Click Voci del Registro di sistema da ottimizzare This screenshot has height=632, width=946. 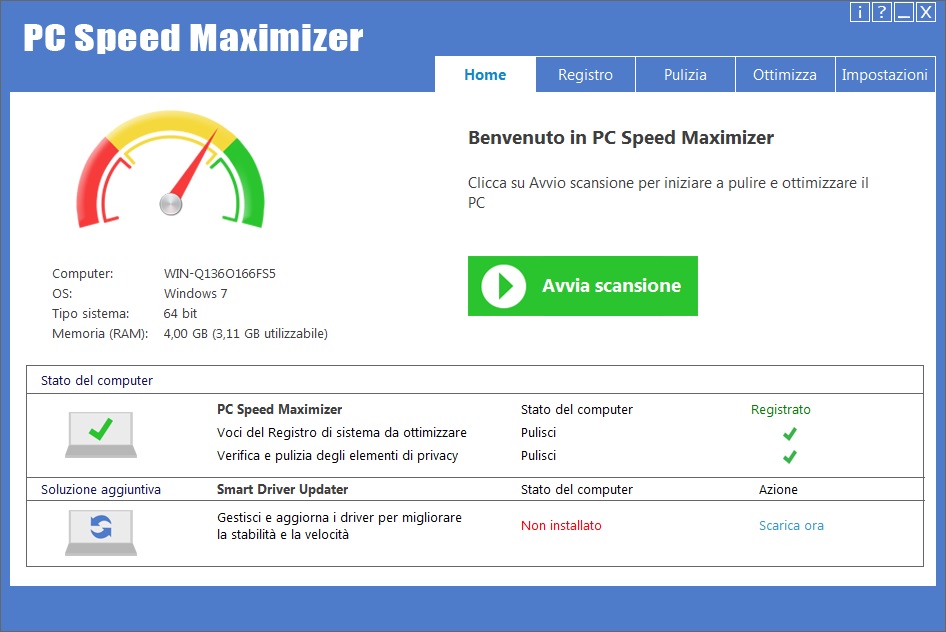click(x=341, y=432)
